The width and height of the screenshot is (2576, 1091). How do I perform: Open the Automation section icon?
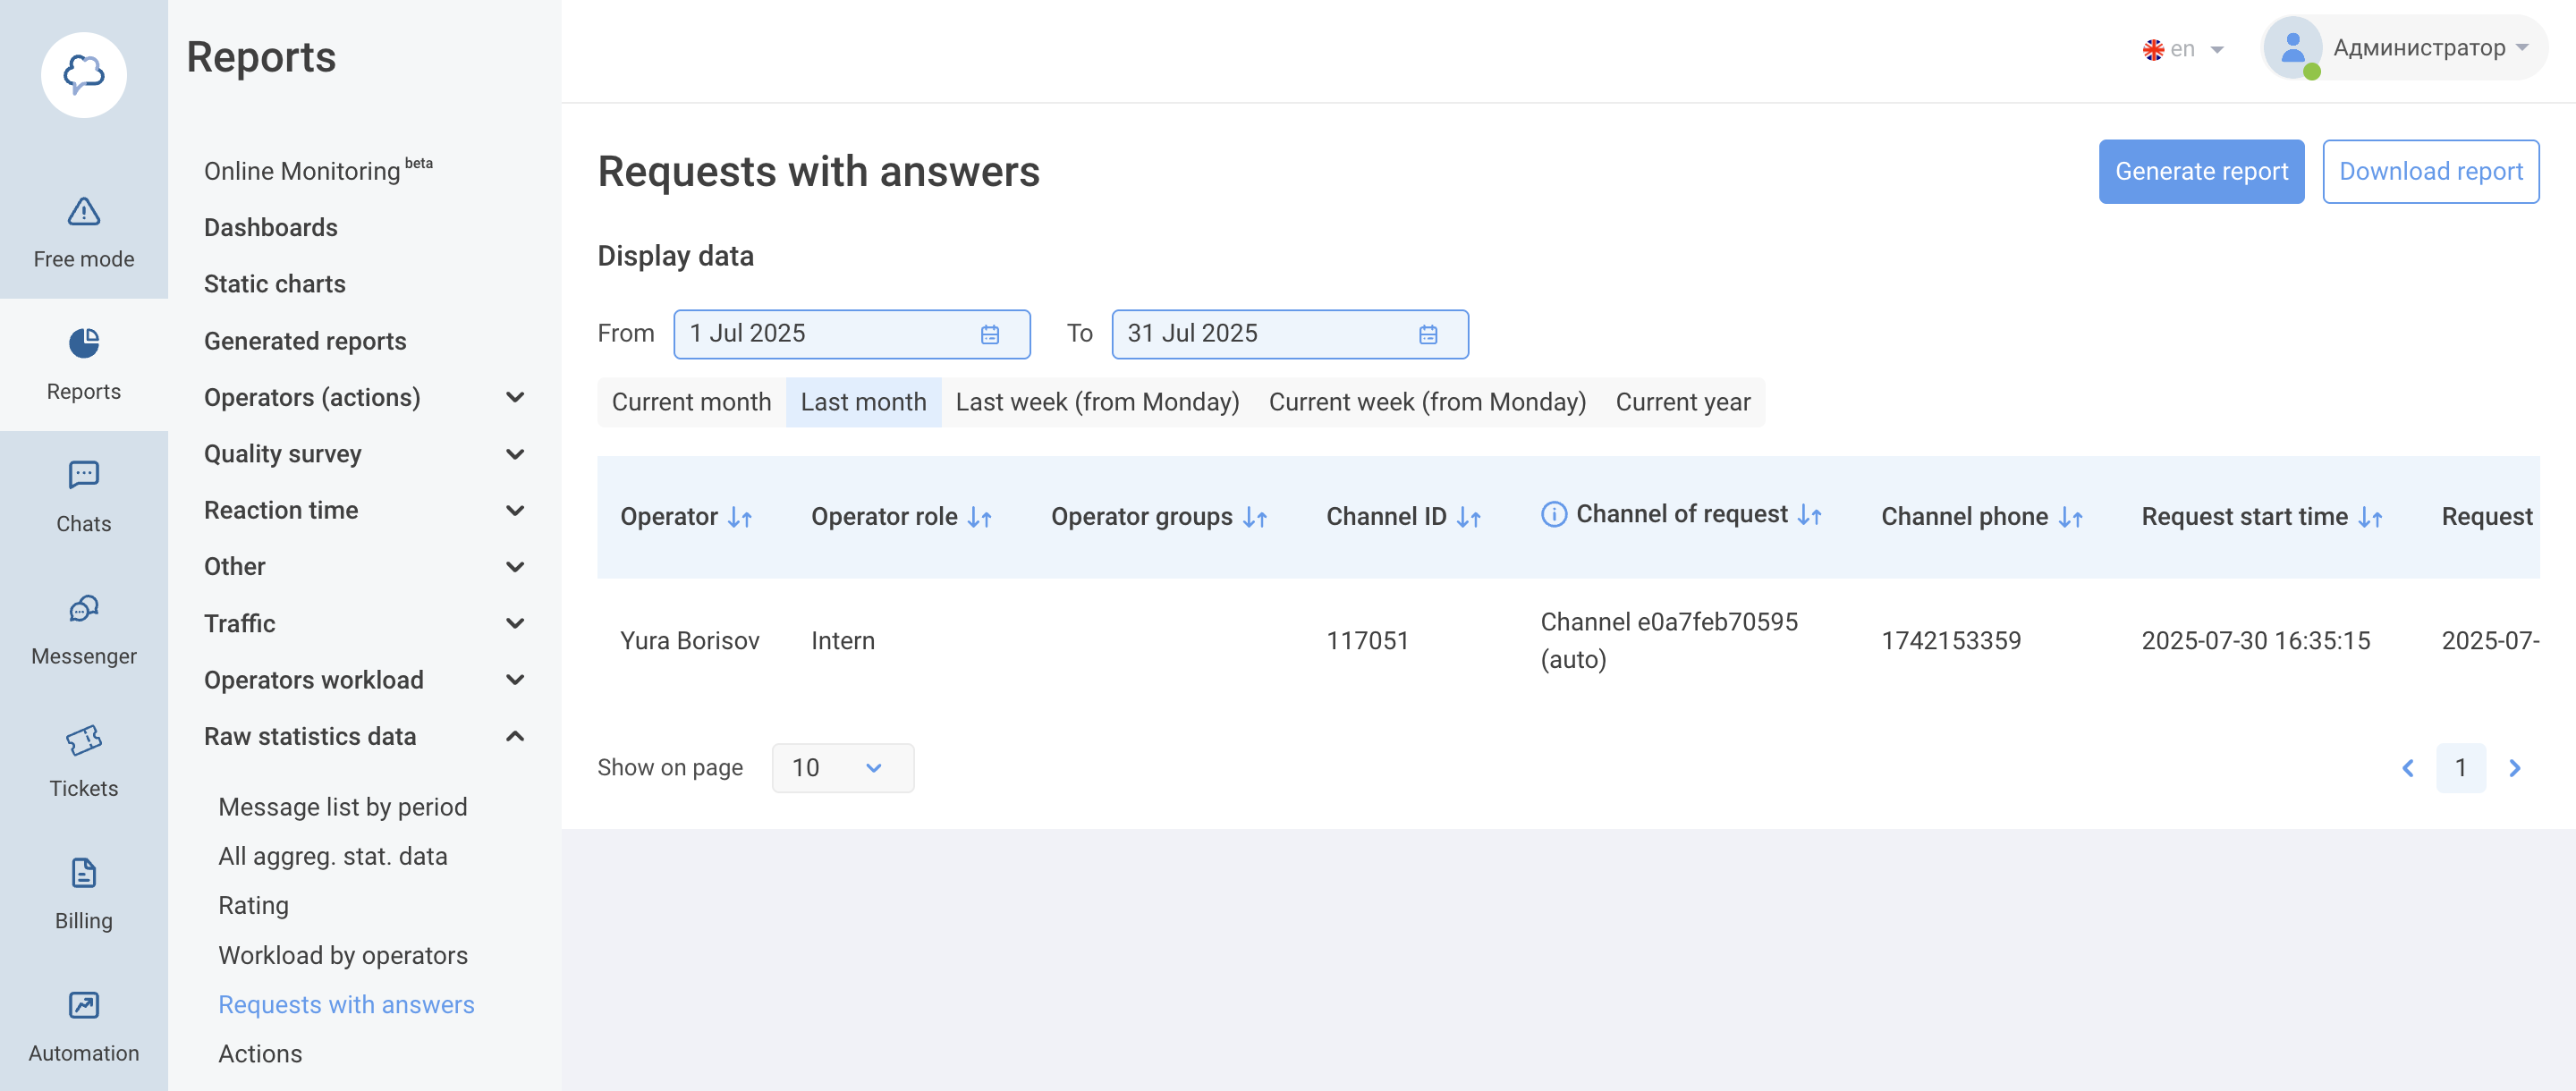(84, 1005)
